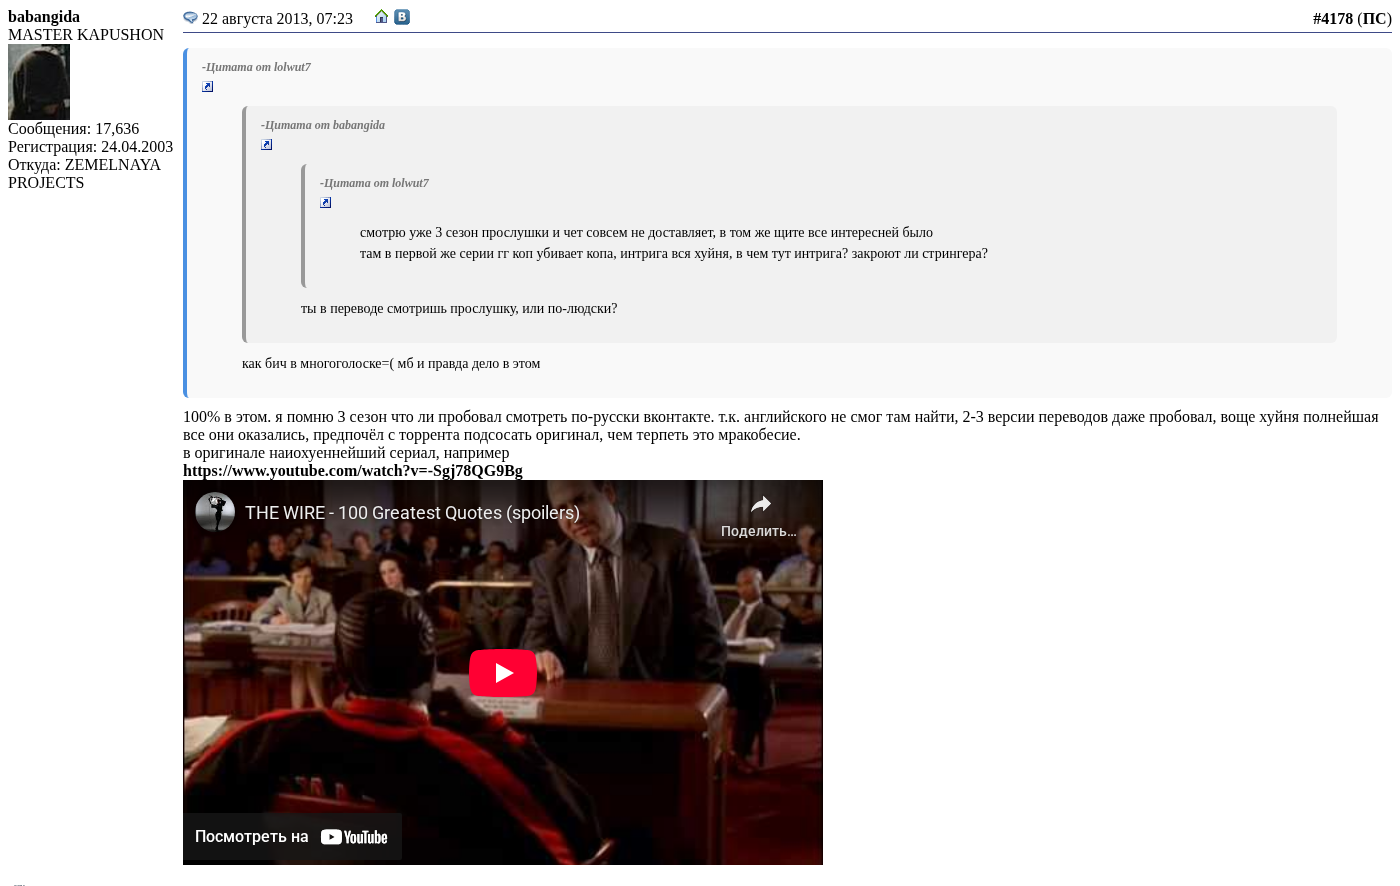The height and width of the screenshot is (886, 1400).
Task: Click the speech bubble icon beside post date
Action: [x=190, y=18]
